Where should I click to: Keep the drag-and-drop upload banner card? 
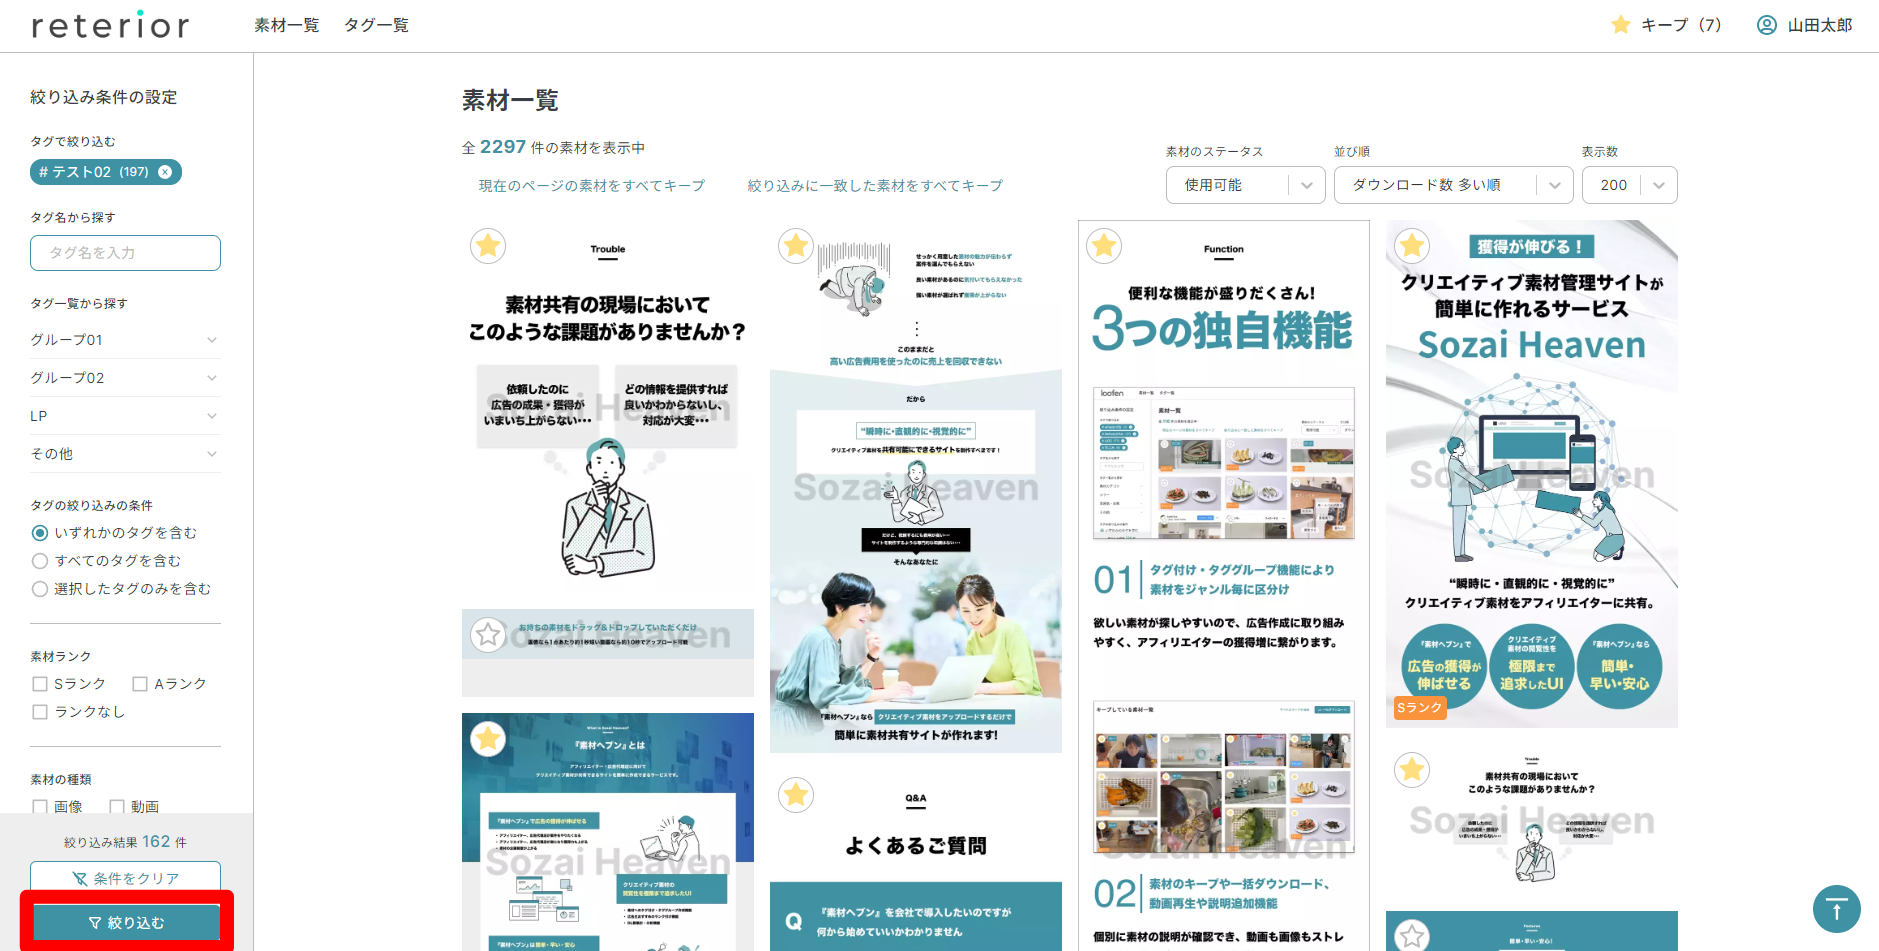click(x=488, y=634)
